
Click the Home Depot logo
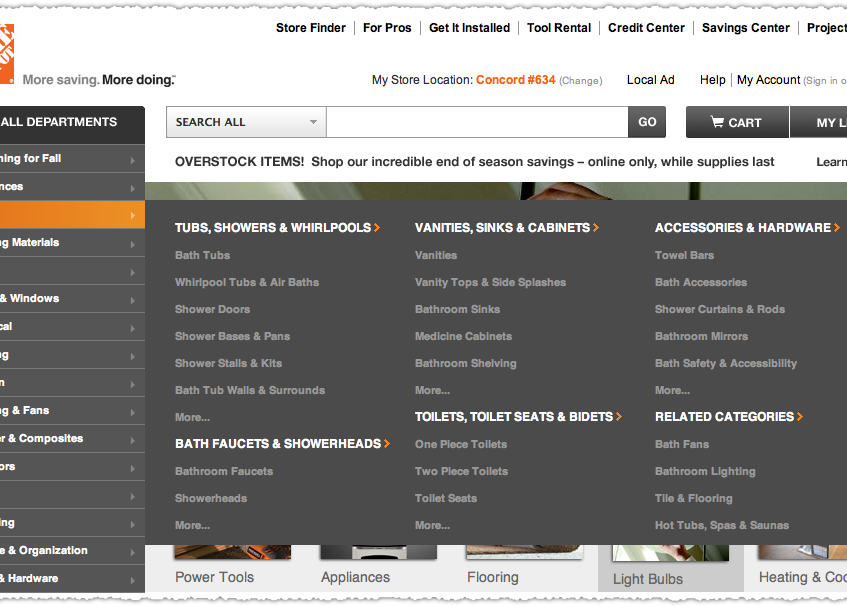[x=6, y=53]
